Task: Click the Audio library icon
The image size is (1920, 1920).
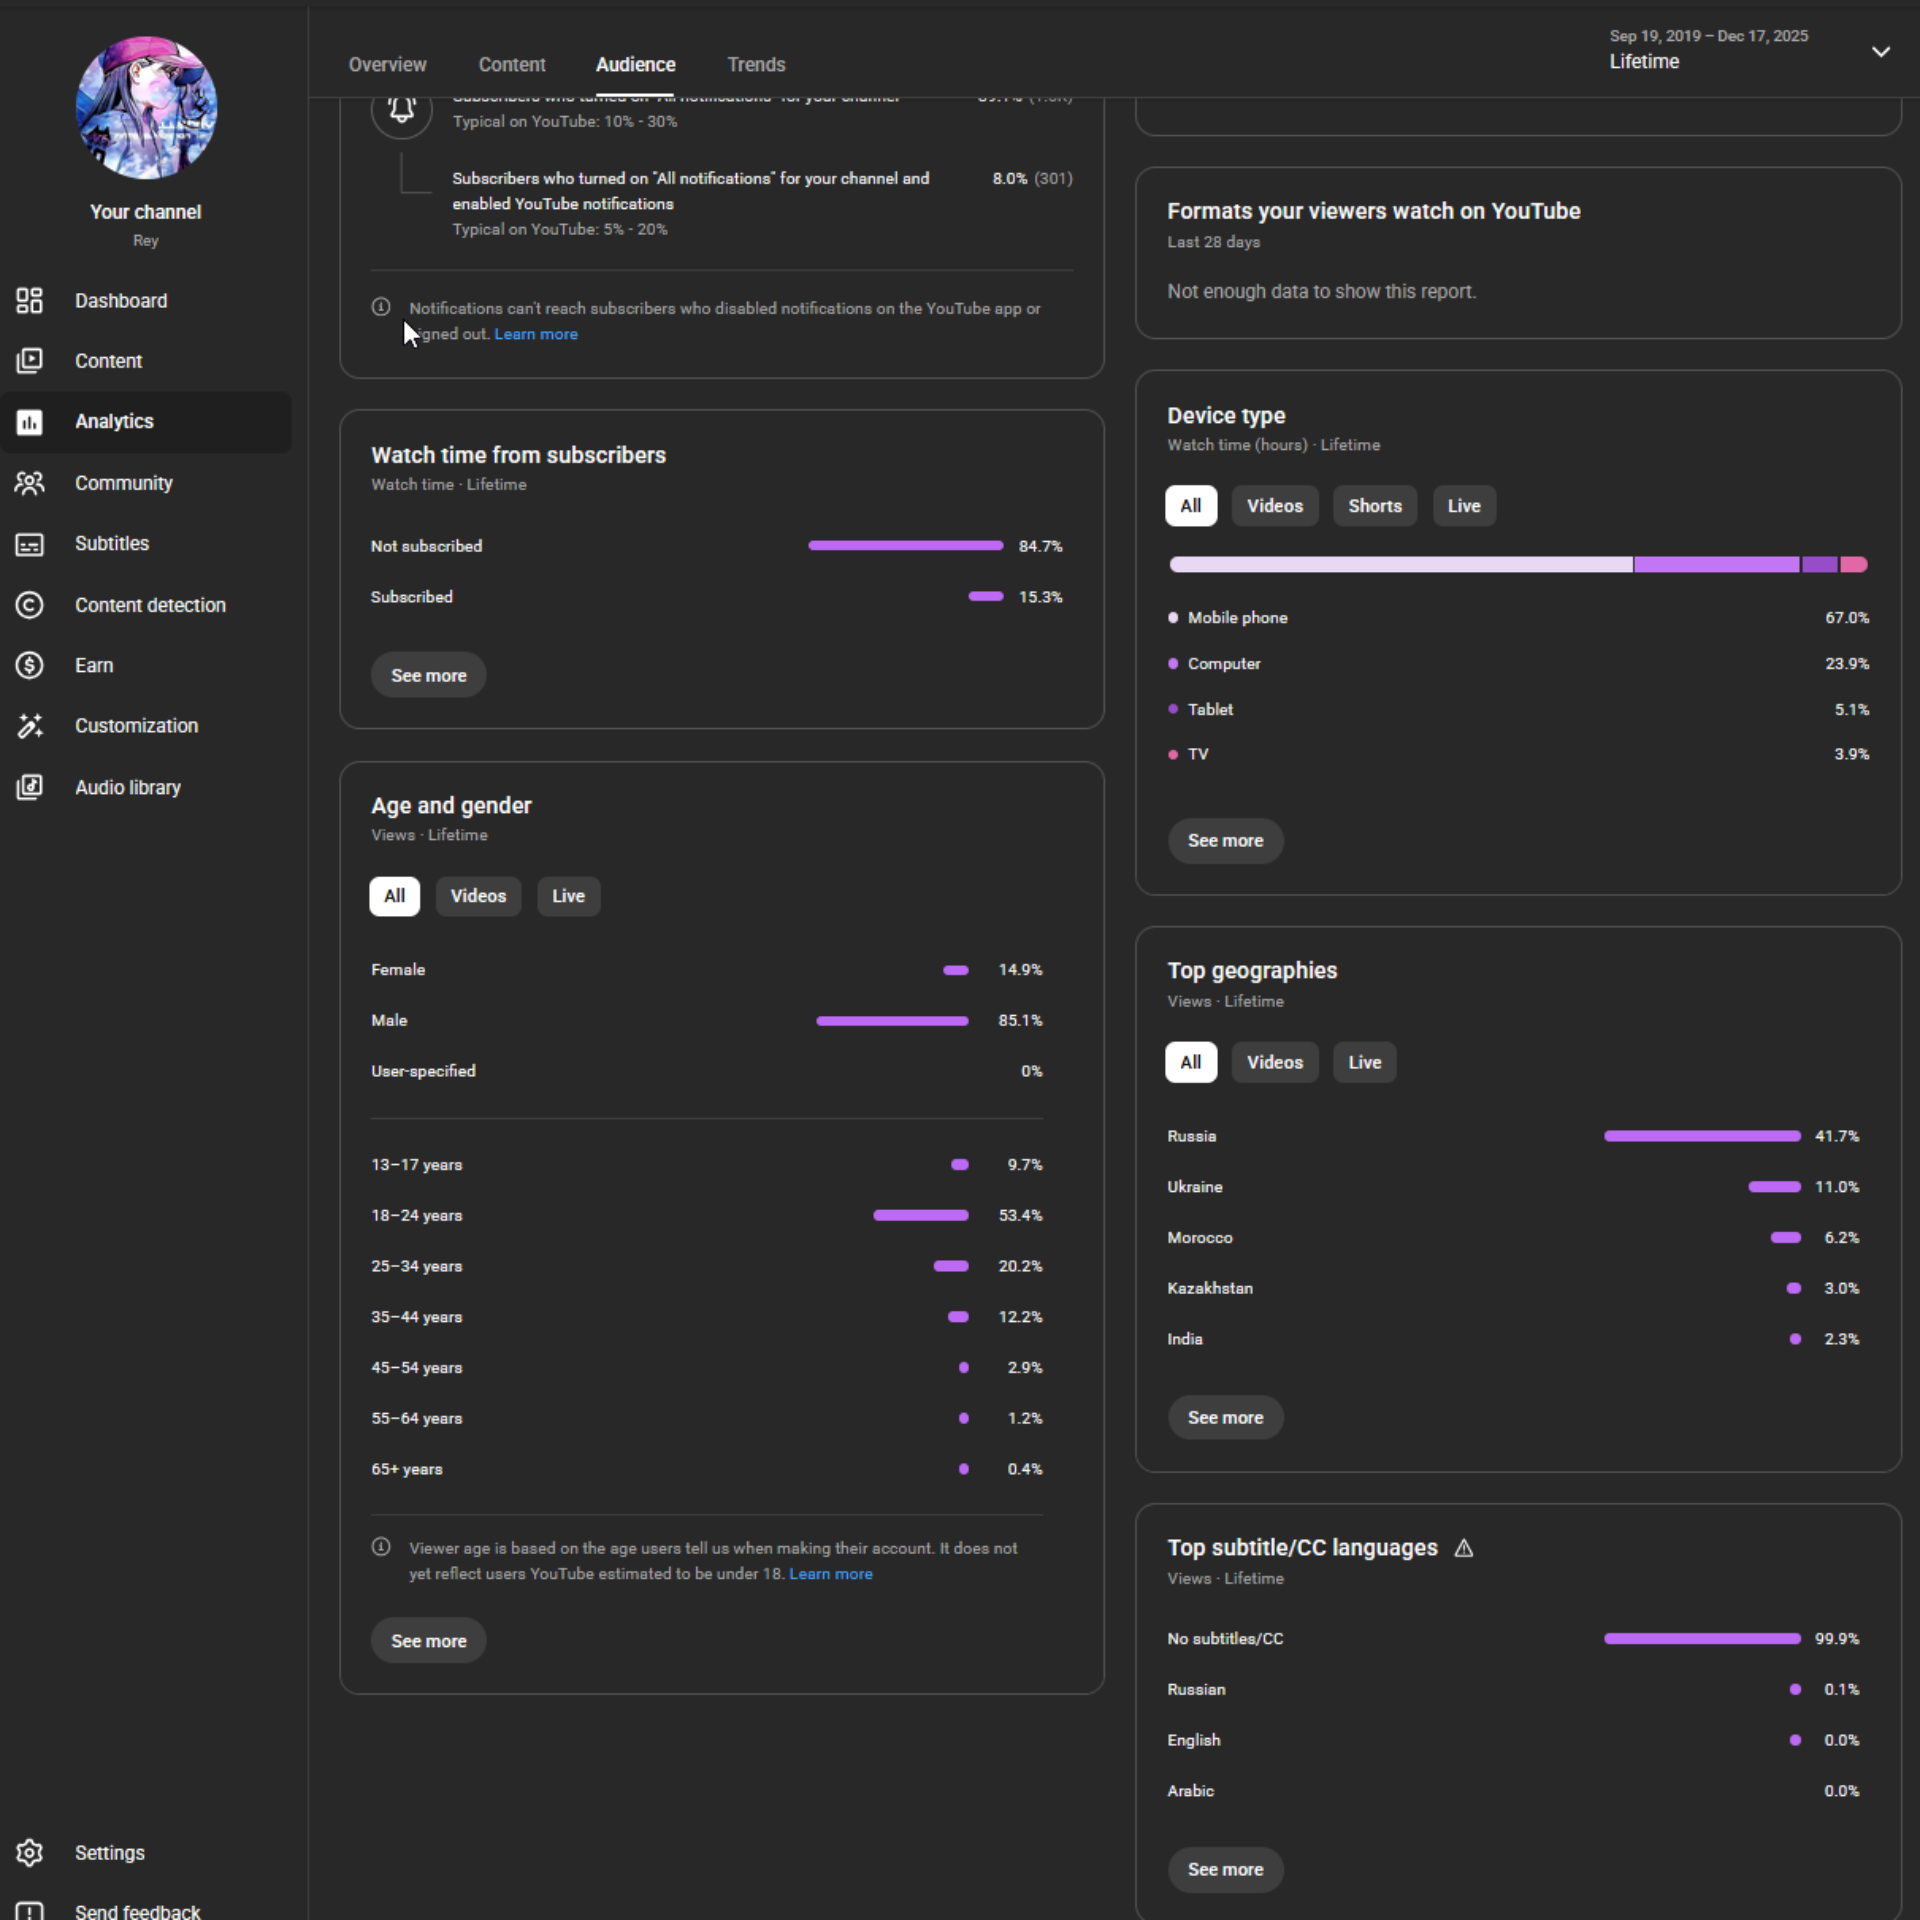Action: (x=29, y=787)
